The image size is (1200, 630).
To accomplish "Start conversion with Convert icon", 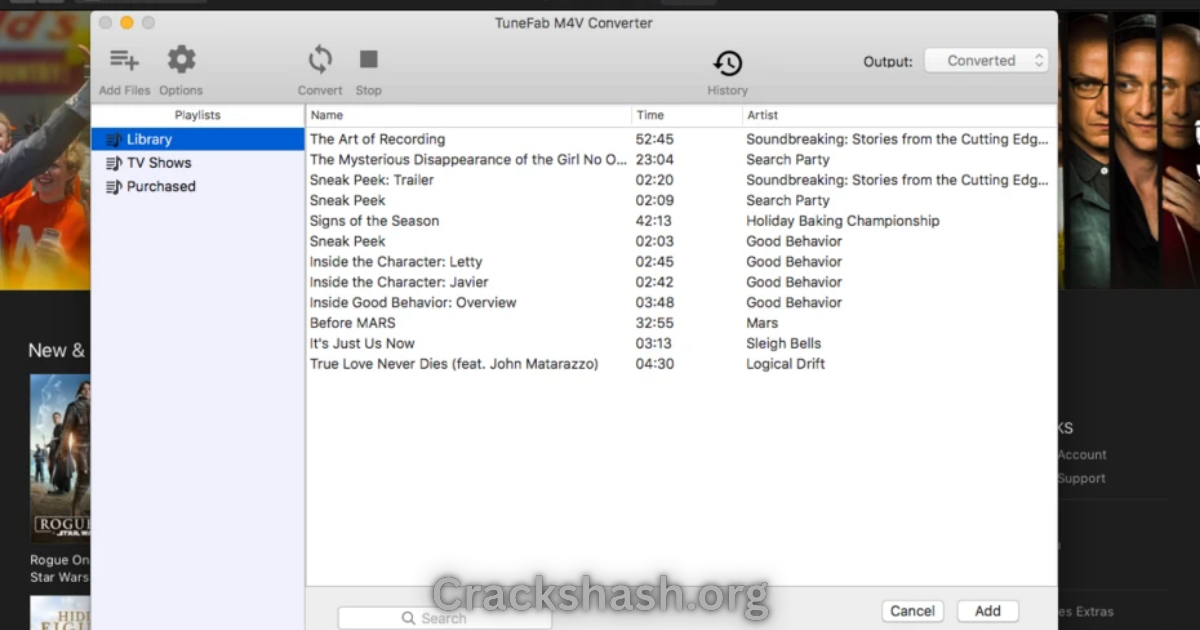I will click(x=320, y=60).
